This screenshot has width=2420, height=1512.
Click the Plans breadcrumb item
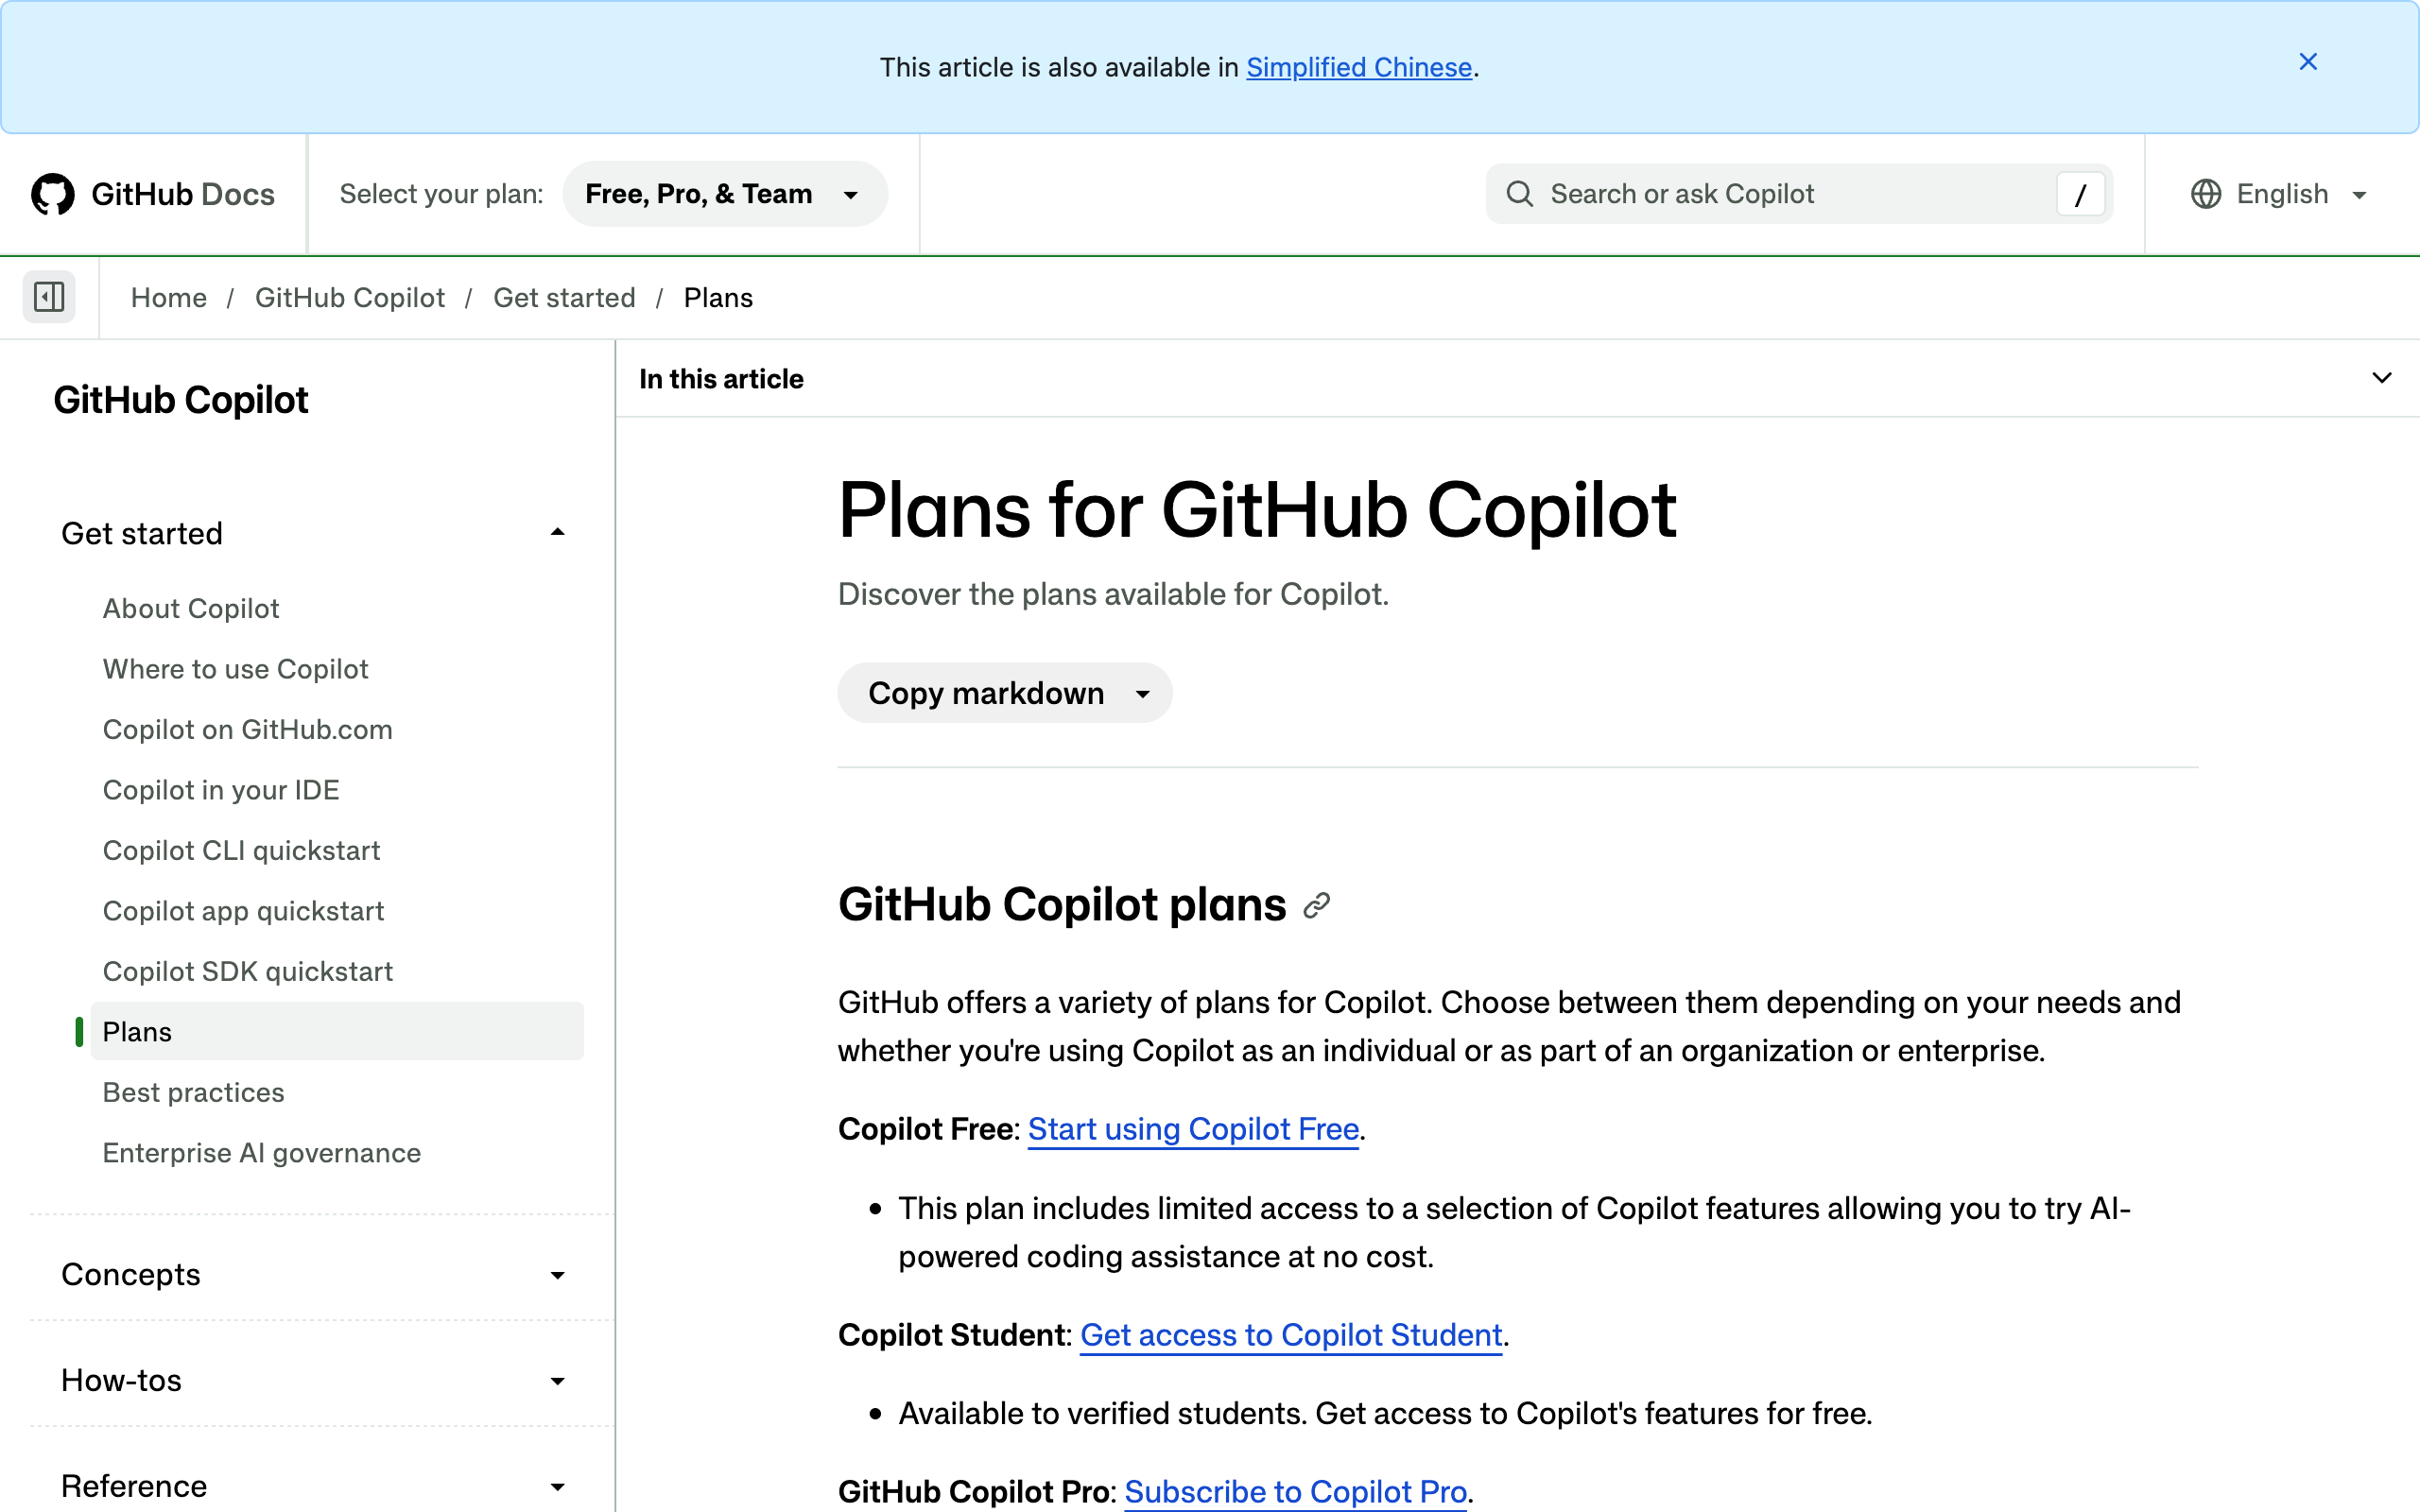coord(718,298)
